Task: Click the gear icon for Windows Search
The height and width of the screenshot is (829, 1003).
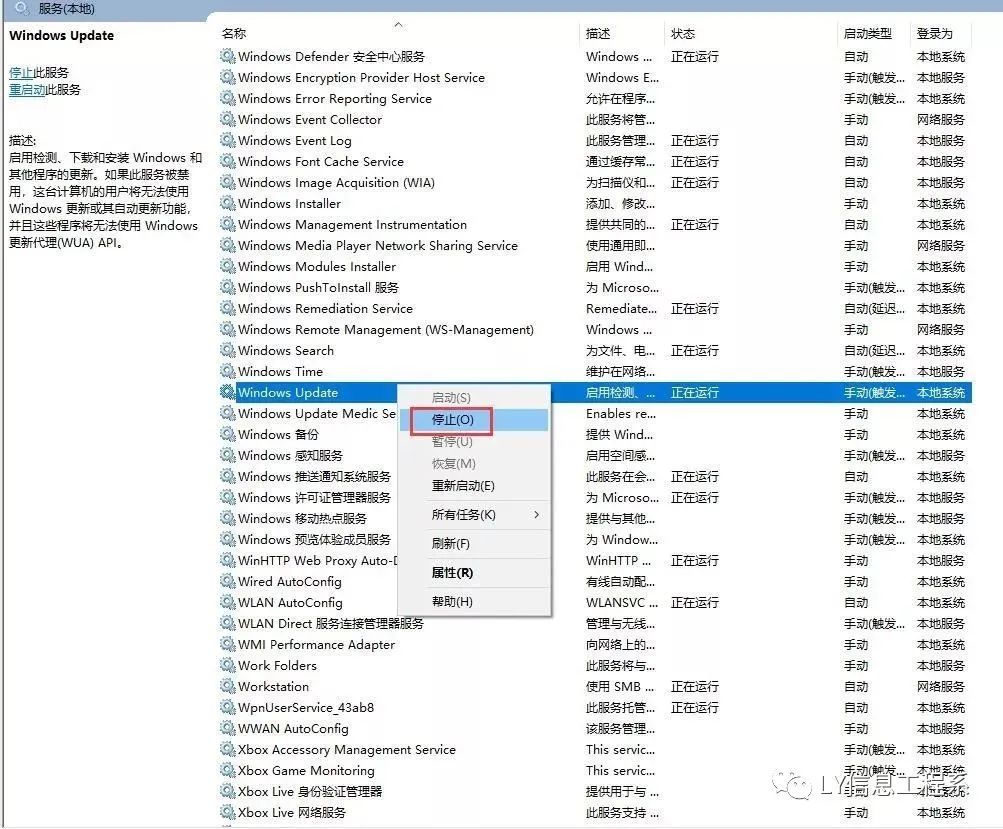Action: [227, 351]
